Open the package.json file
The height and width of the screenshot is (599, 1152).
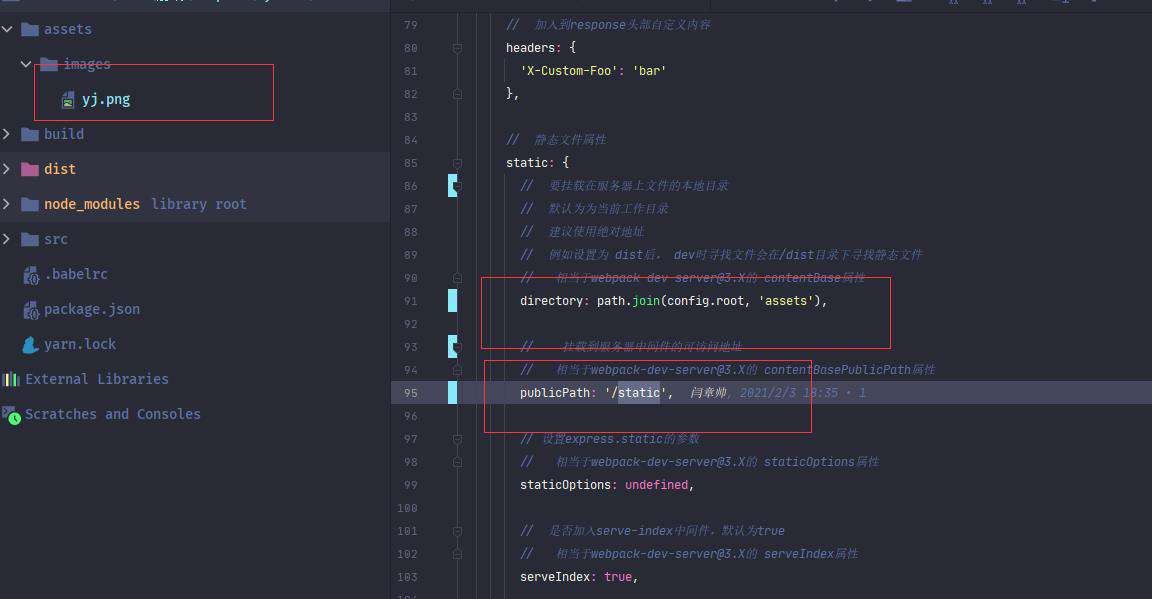coord(92,309)
